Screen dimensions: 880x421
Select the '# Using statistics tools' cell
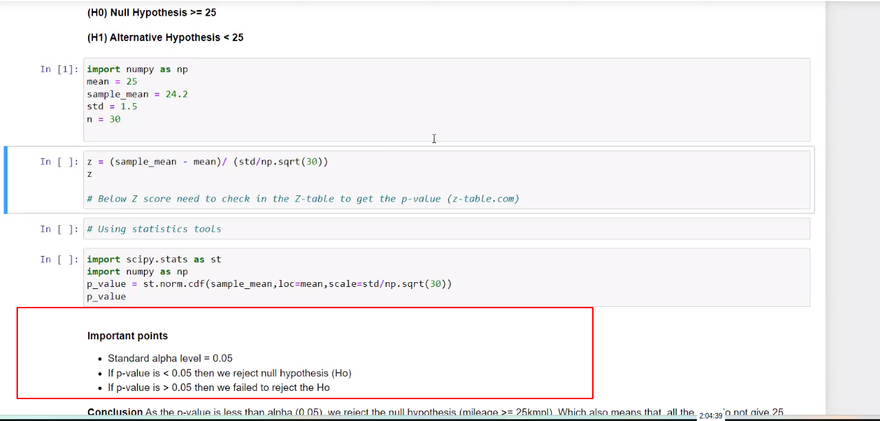click(x=154, y=229)
